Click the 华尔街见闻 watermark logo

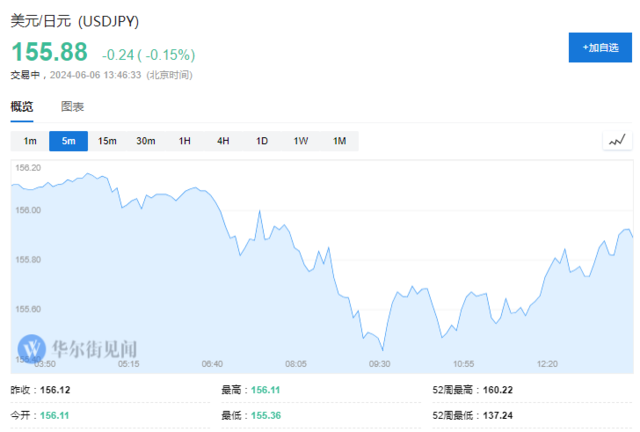point(80,349)
